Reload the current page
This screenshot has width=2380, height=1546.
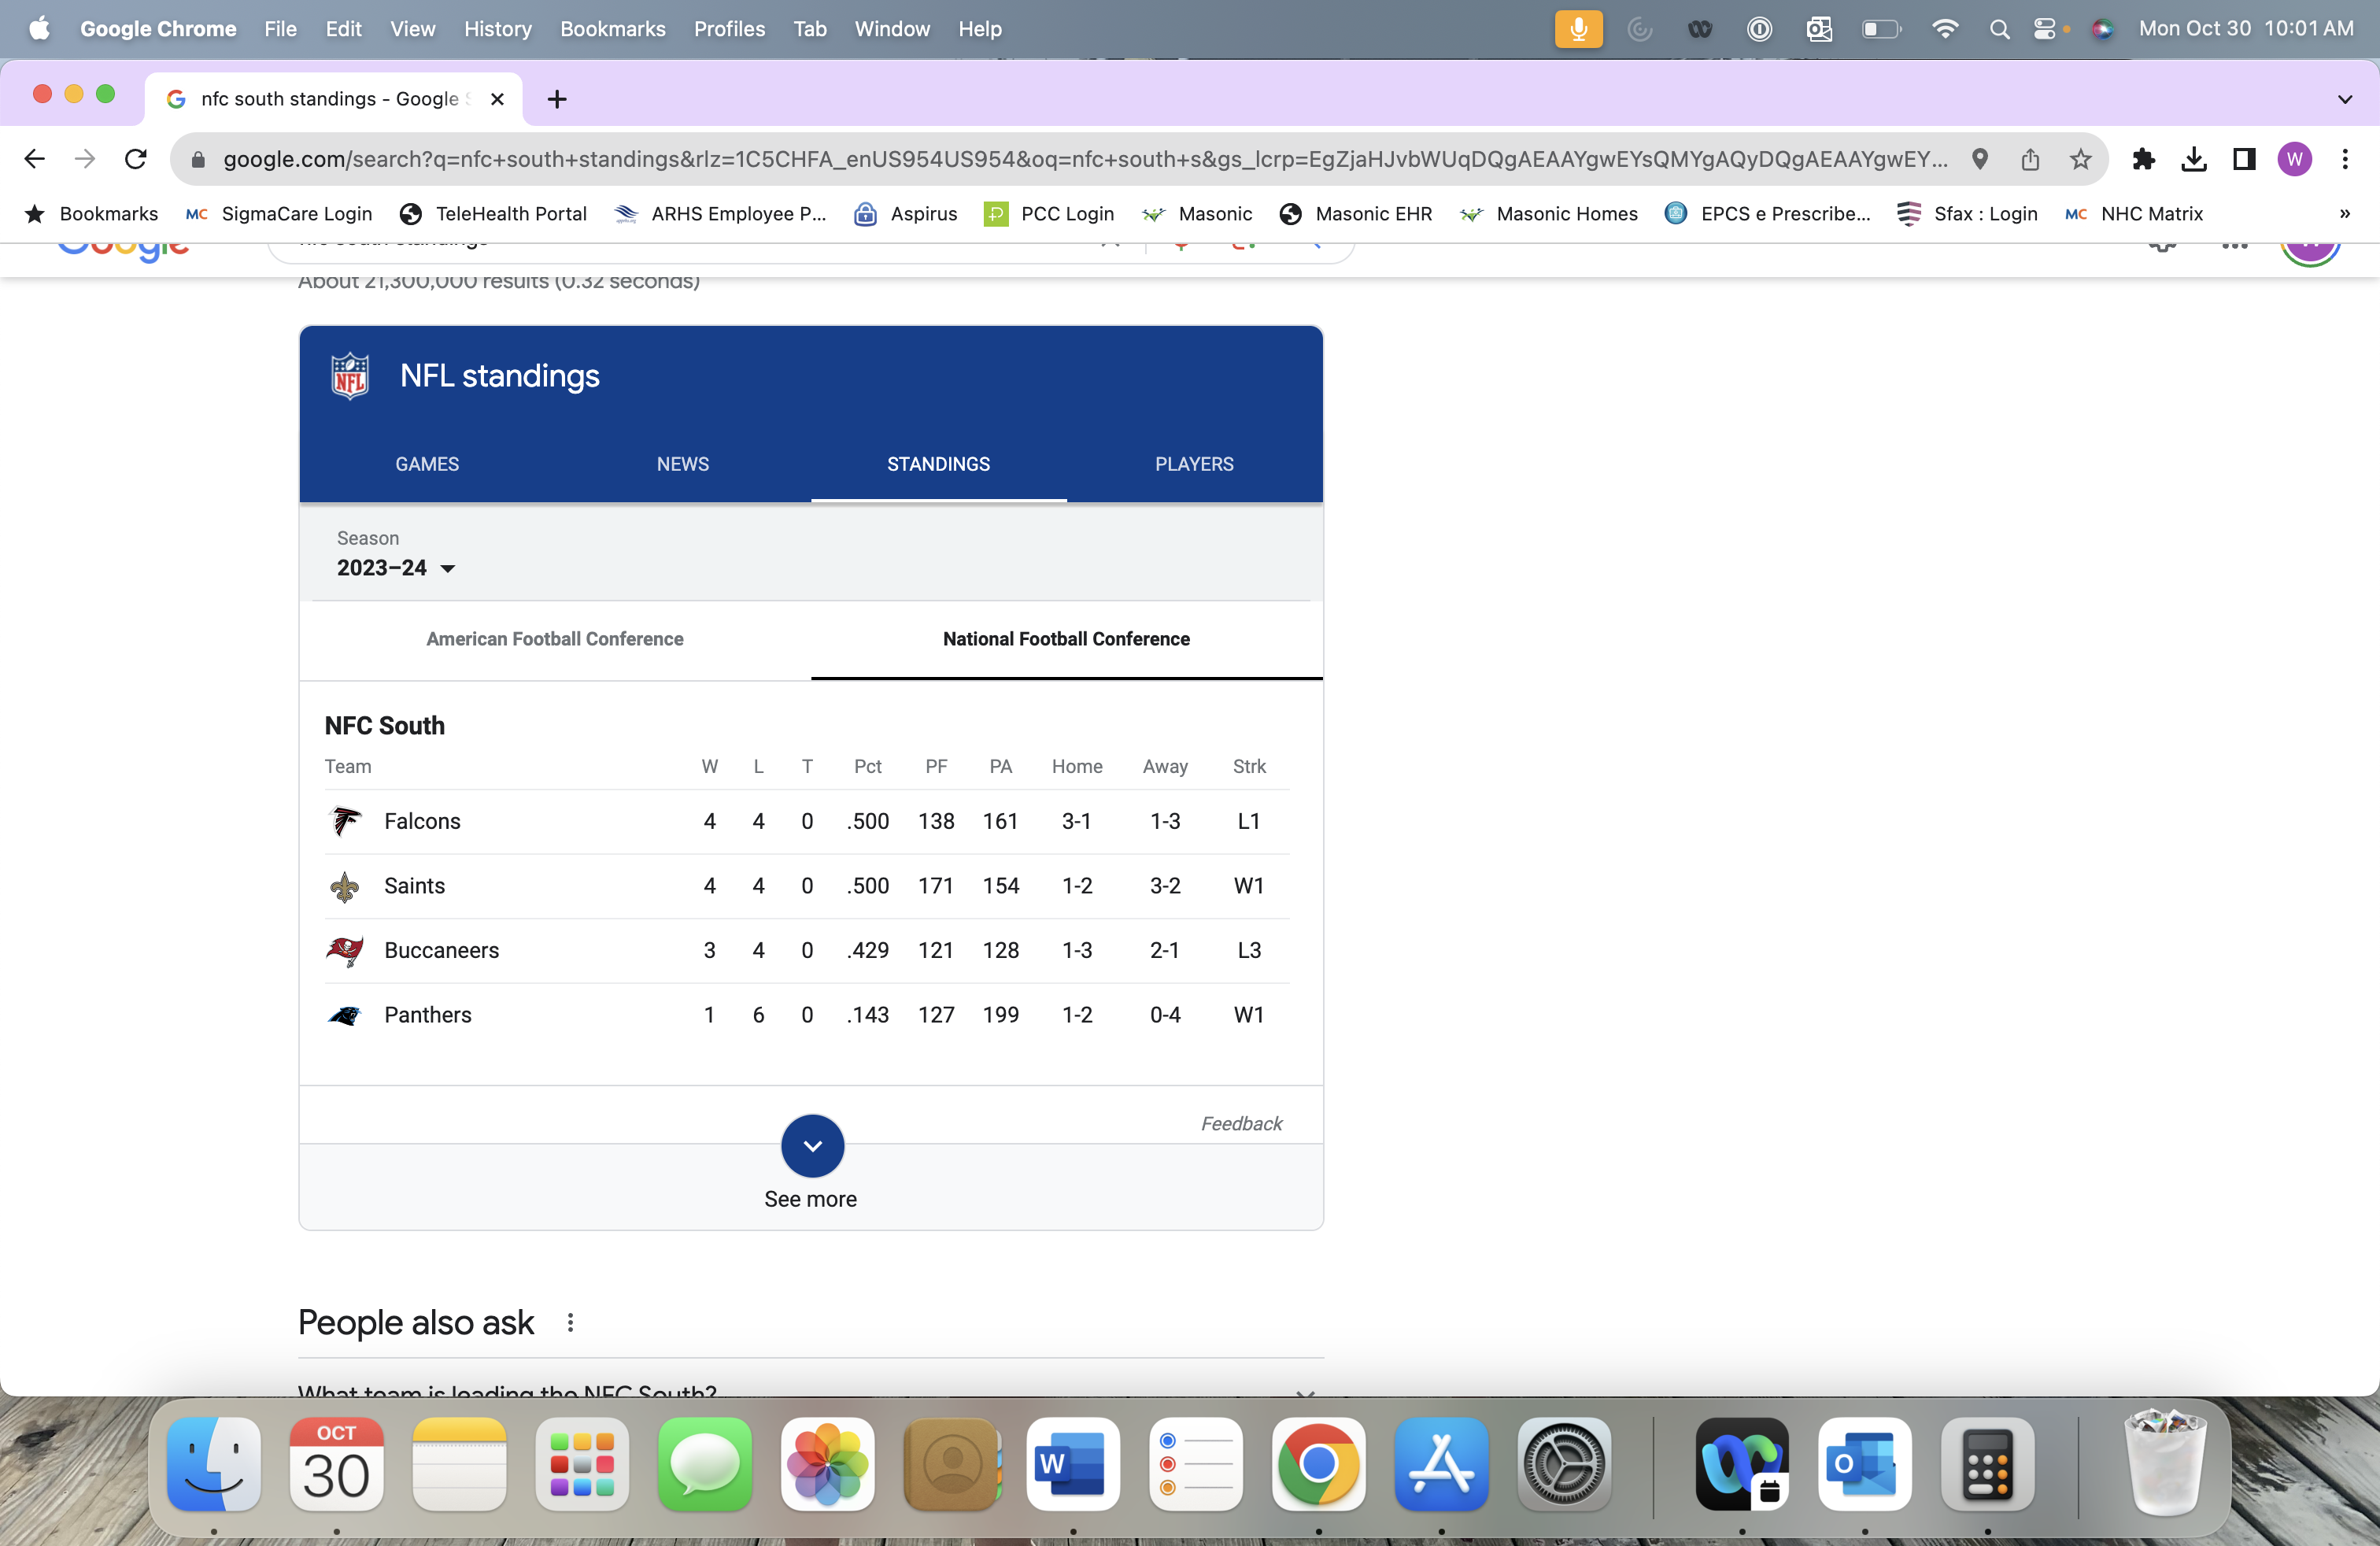click(x=136, y=159)
